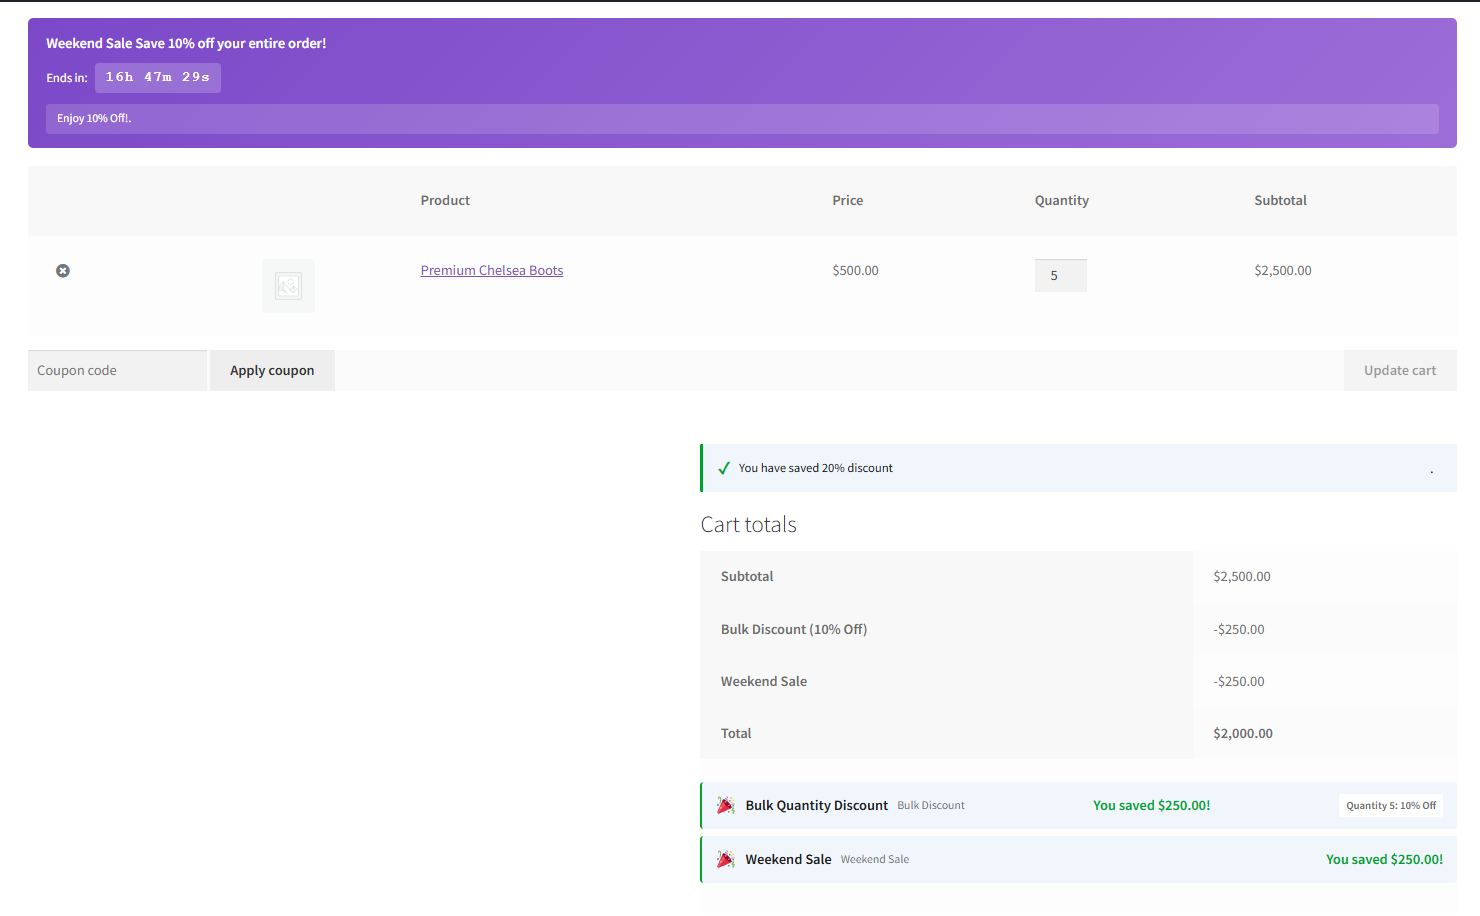Click the party popper icon beside Bulk Quantity Discount
The width and height of the screenshot is (1480, 916).
726,805
